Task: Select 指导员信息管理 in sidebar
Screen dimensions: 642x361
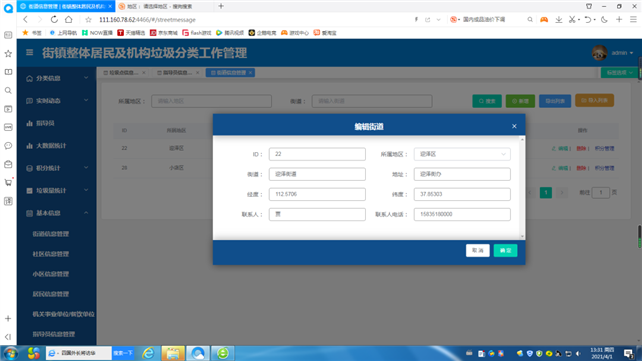Action: pyautogui.click(x=54, y=334)
